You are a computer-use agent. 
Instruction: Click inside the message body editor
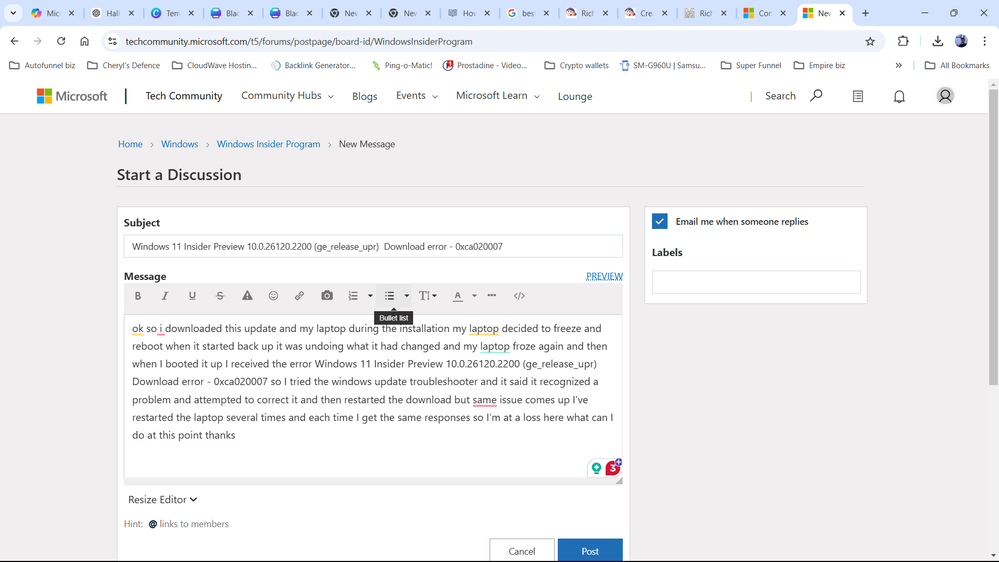pos(373,395)
